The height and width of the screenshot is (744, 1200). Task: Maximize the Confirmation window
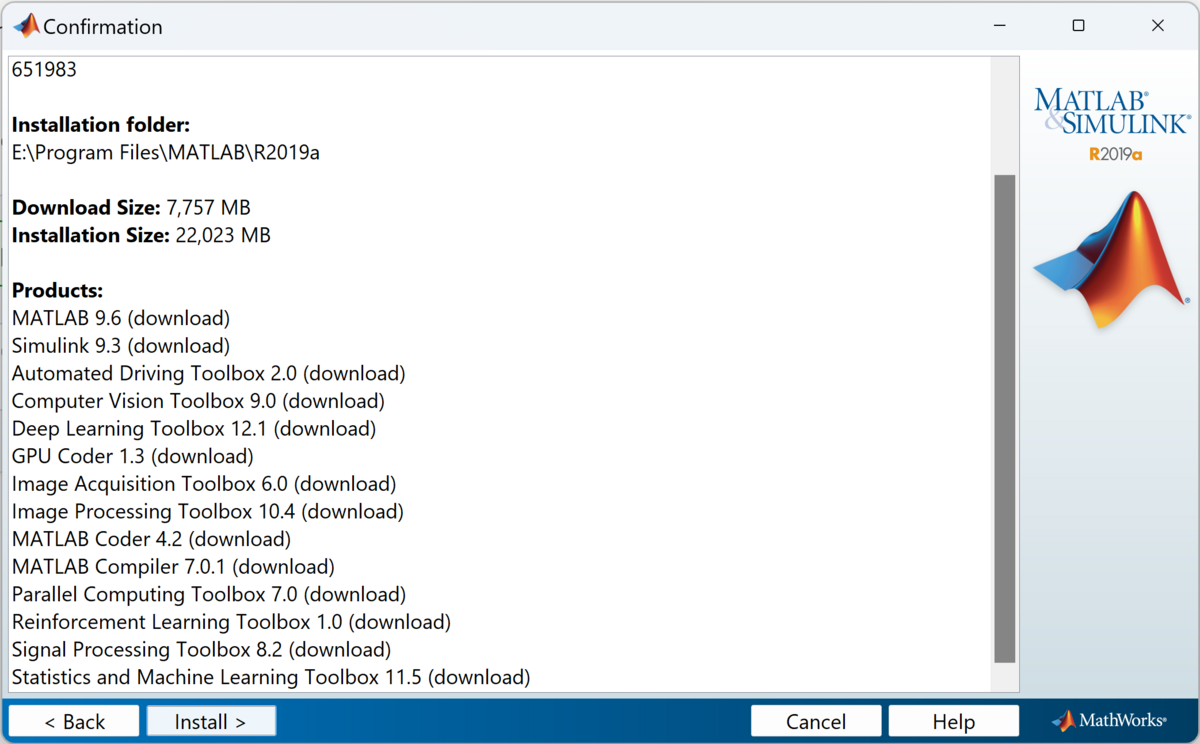click(1078, 26)
